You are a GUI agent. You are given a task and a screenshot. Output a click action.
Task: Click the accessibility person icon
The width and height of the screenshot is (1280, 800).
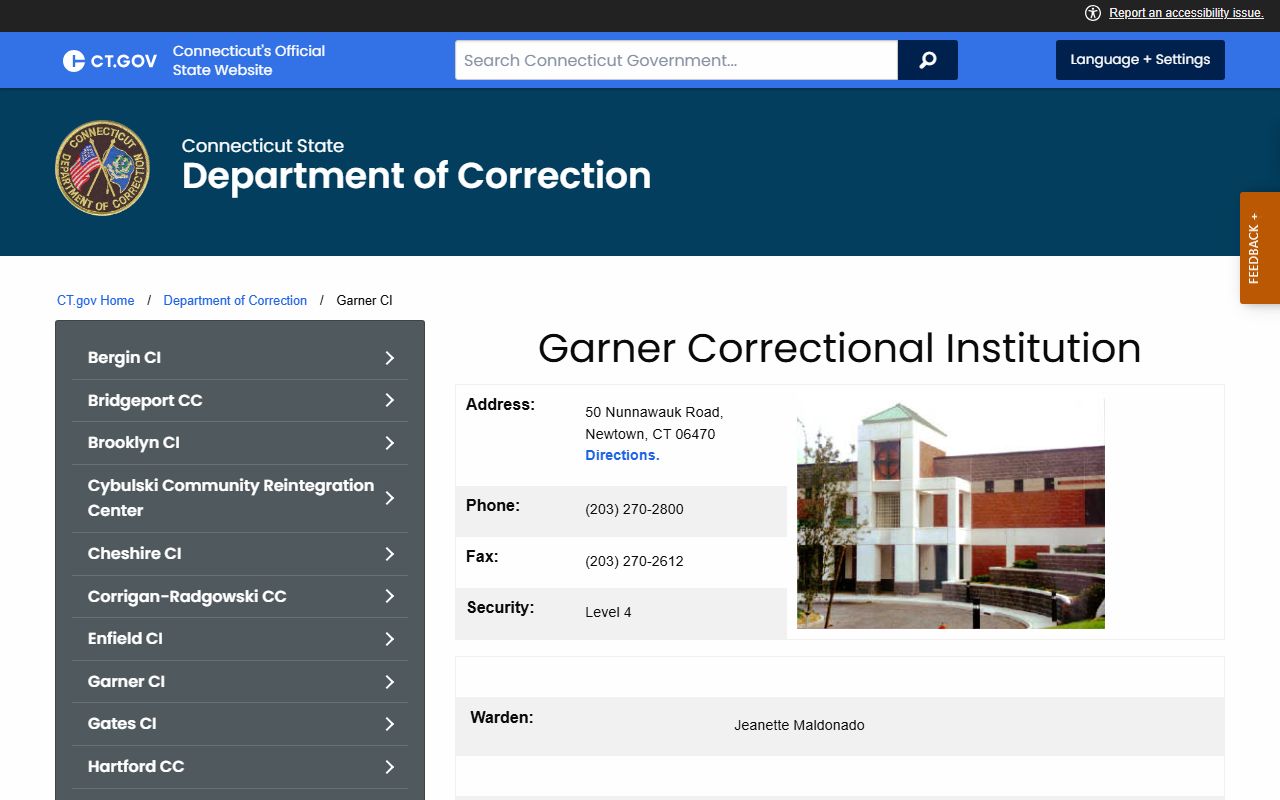coord(1093,13)
